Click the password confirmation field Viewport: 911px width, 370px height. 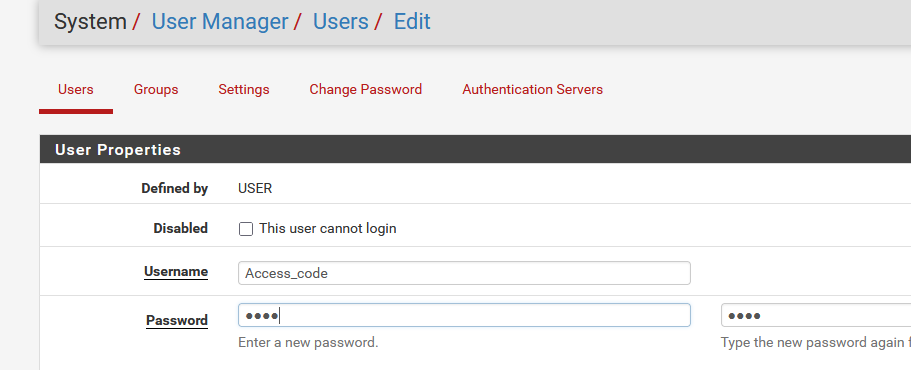(816, 315)
